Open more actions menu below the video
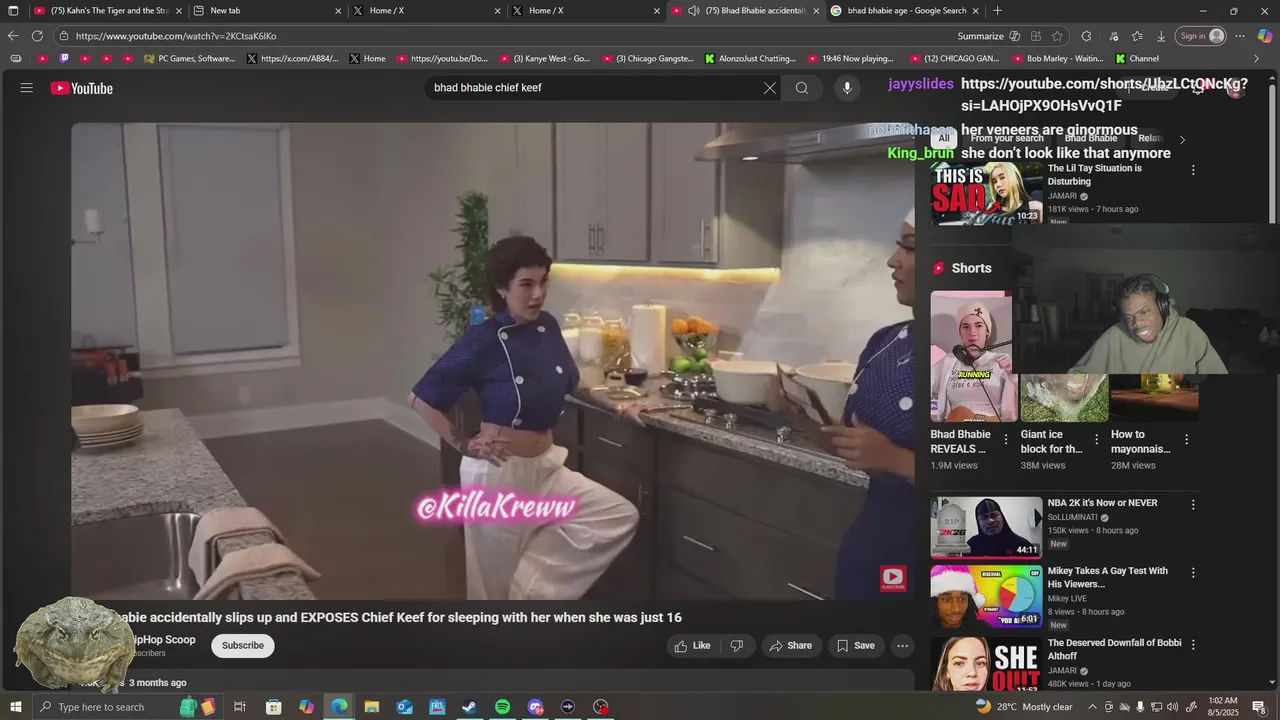1280x720 pixels. point(902,646)
